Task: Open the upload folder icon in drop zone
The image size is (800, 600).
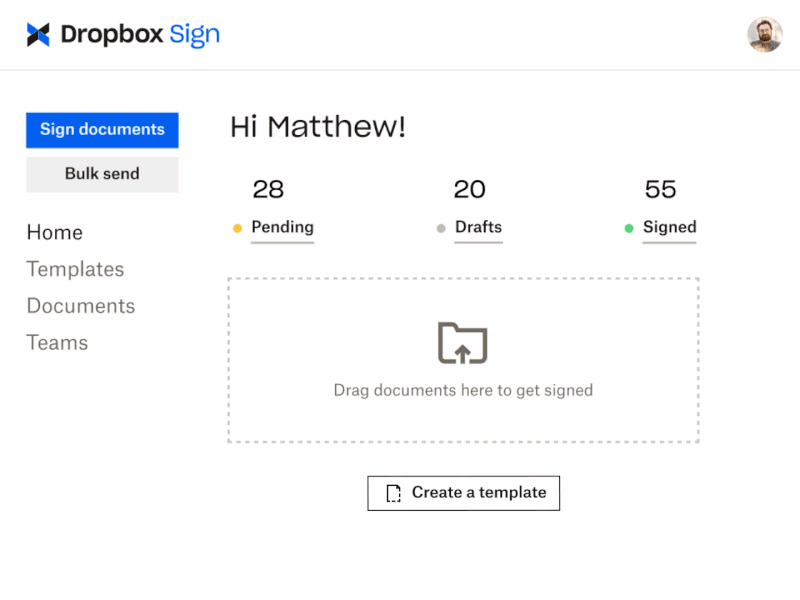Action: click(463, 343)
